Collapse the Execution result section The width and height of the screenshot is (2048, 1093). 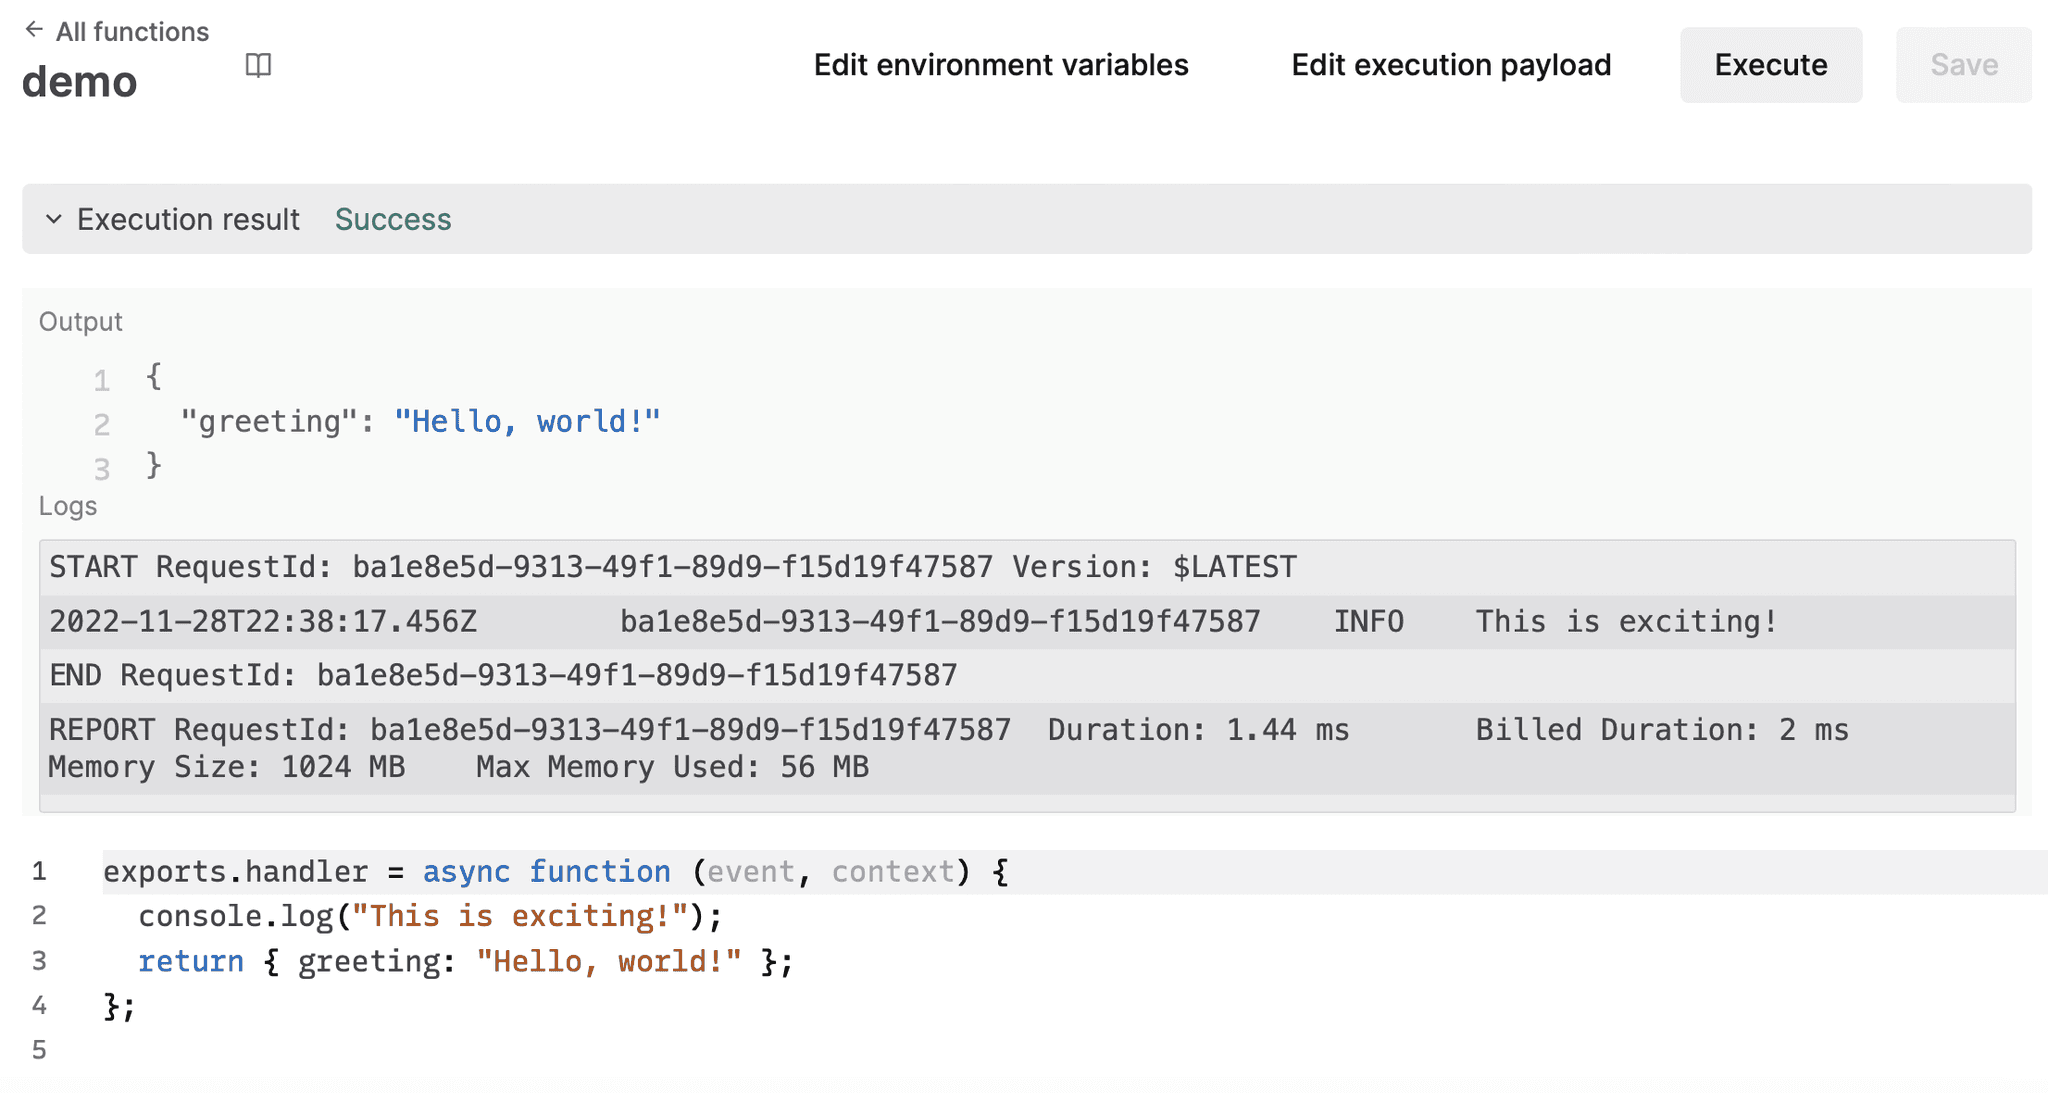[x=54, y=219]
